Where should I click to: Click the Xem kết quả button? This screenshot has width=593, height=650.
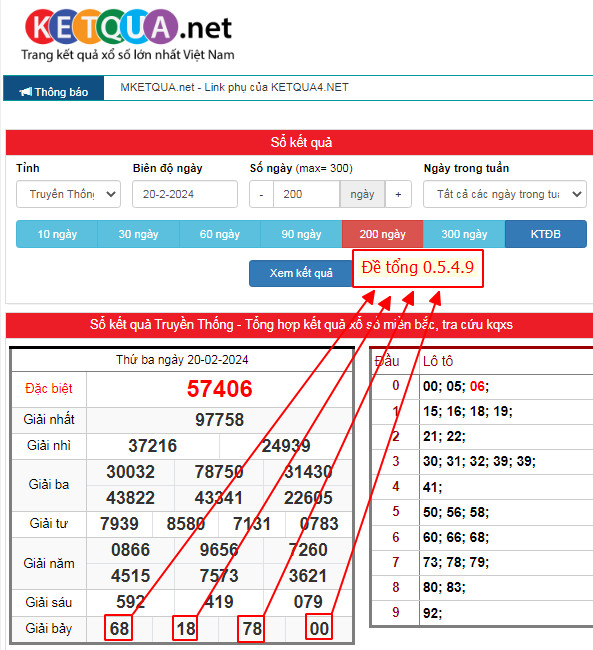tap(301, 273)
